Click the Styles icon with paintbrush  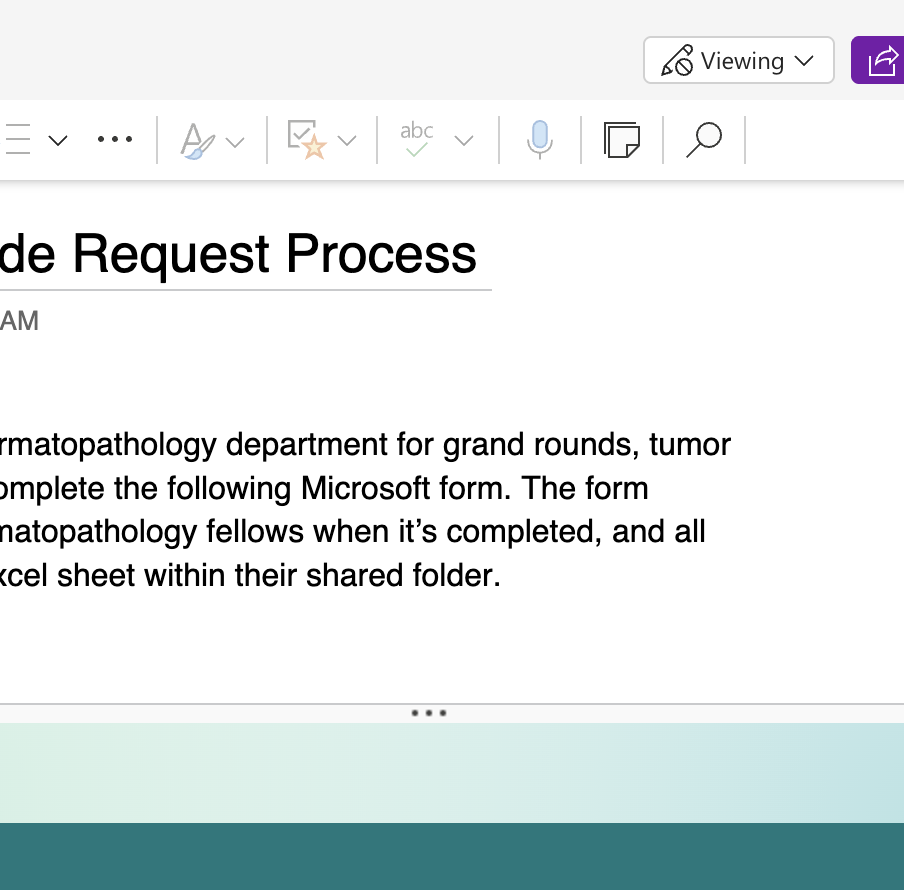(x=198, y=141)
